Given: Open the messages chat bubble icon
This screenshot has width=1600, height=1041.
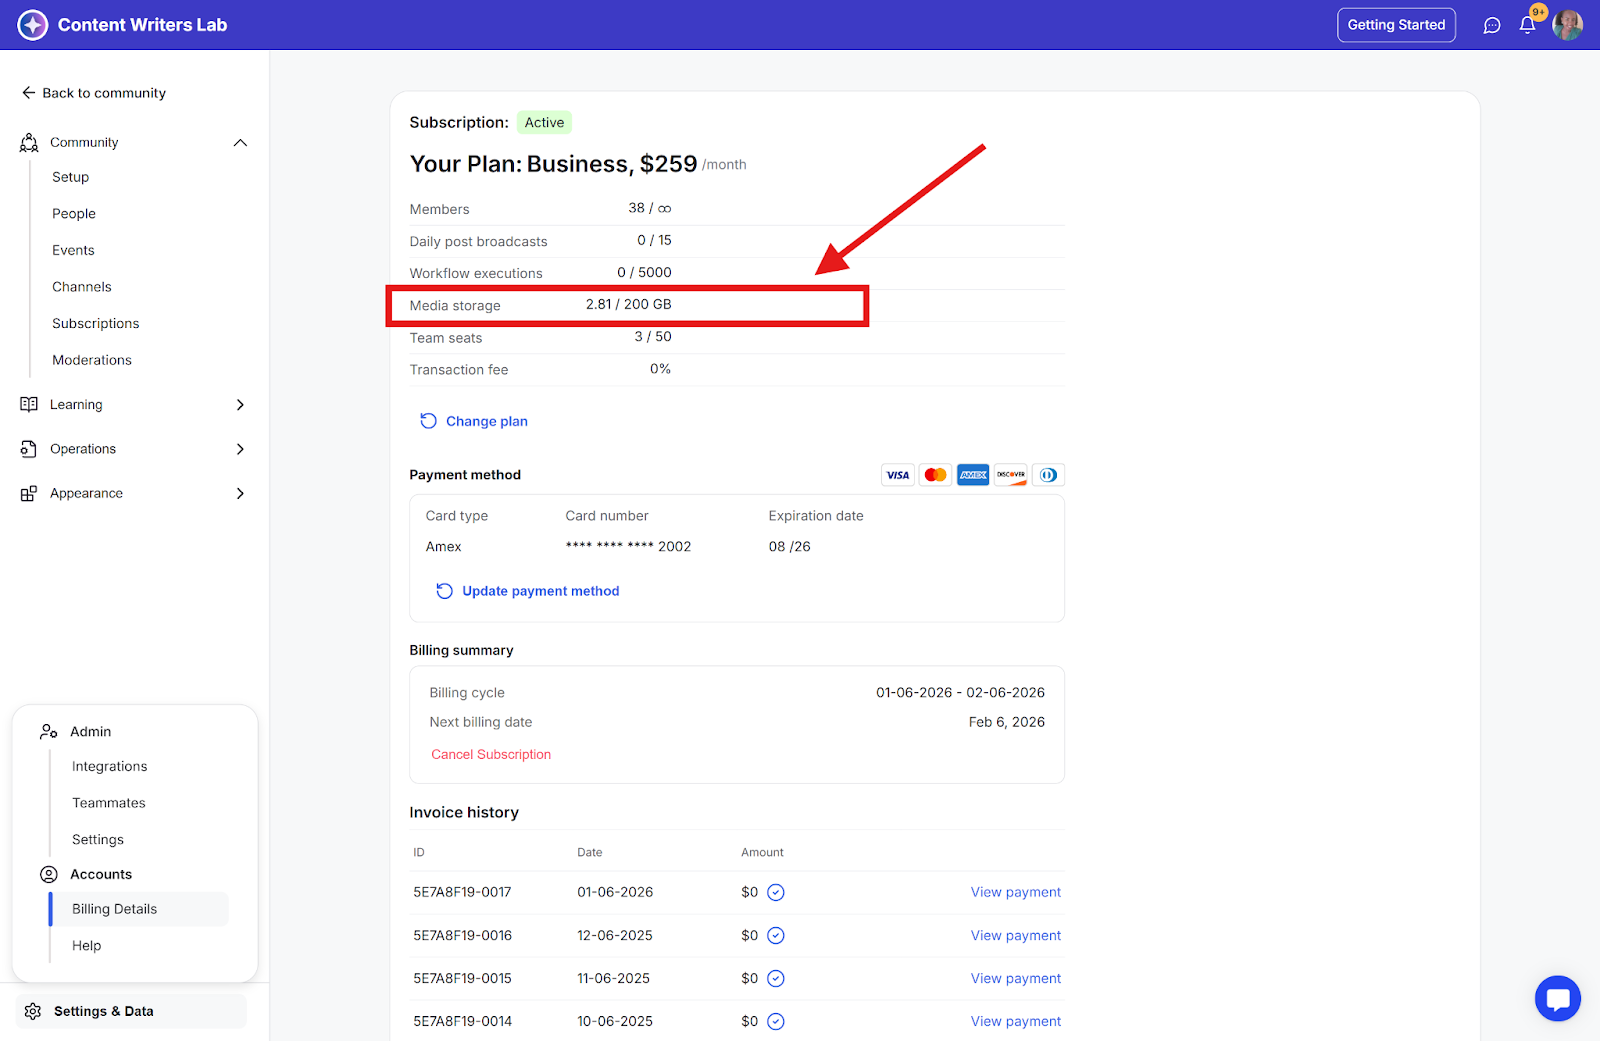Looking at the screenshot, I should (1491, 25).
